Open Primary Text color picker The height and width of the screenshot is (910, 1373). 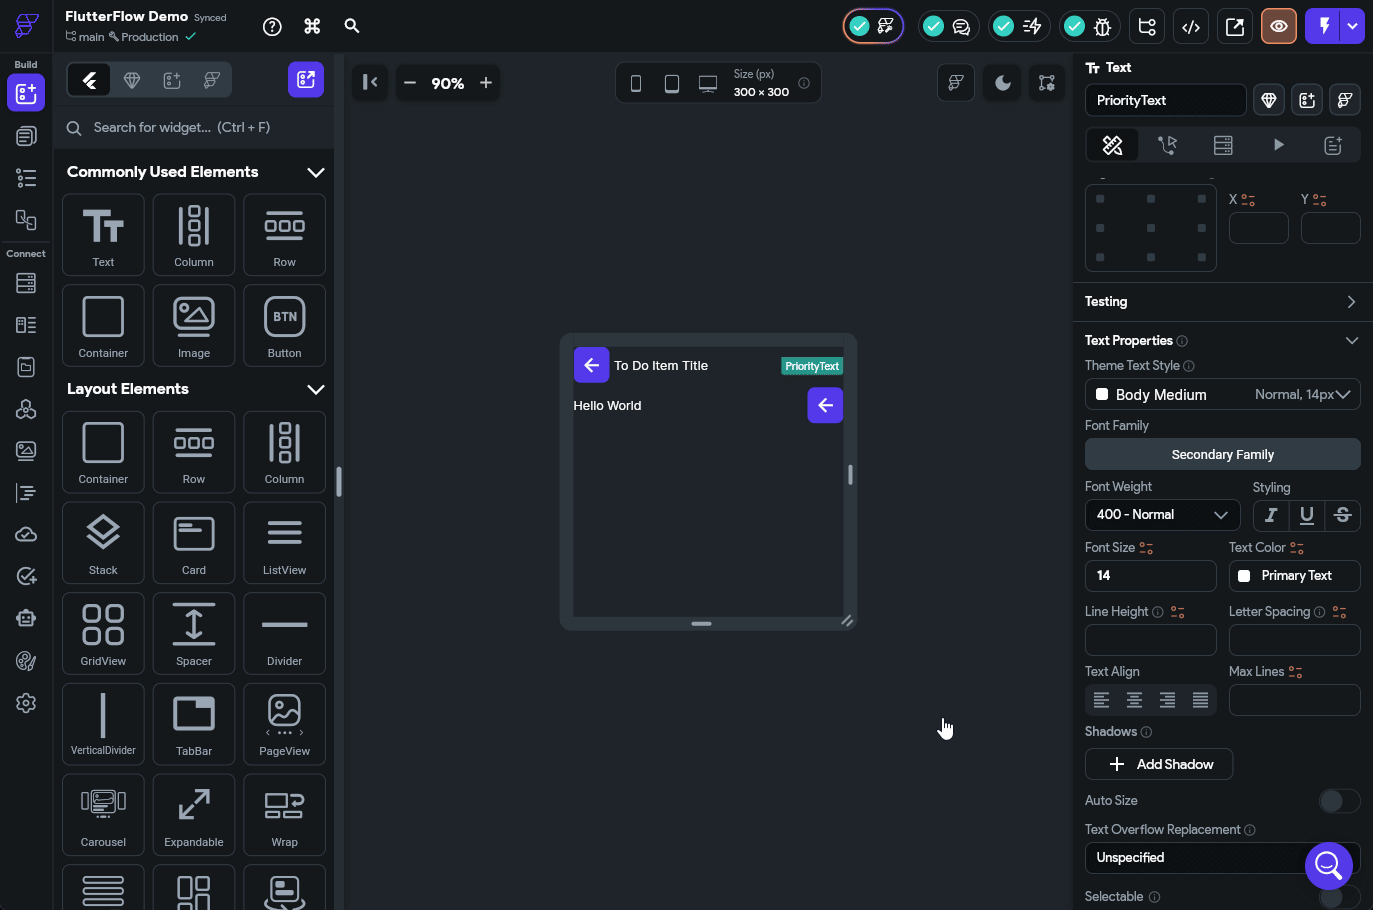click(x=1295, y=576)
